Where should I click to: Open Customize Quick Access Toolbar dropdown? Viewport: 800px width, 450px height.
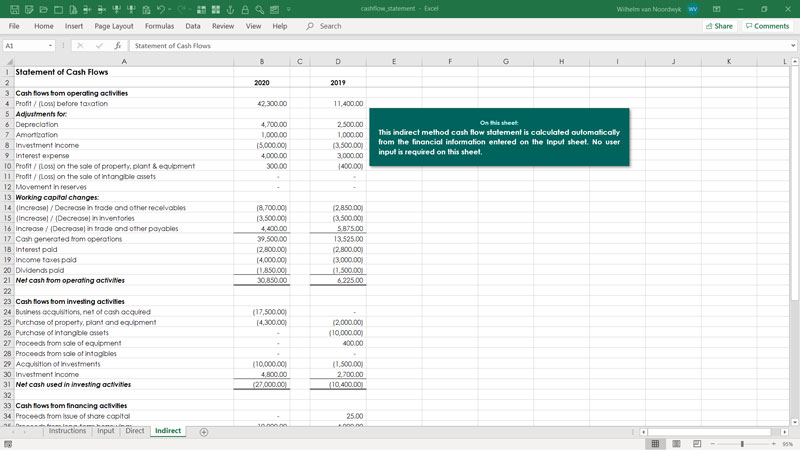(x=289, y=9)
